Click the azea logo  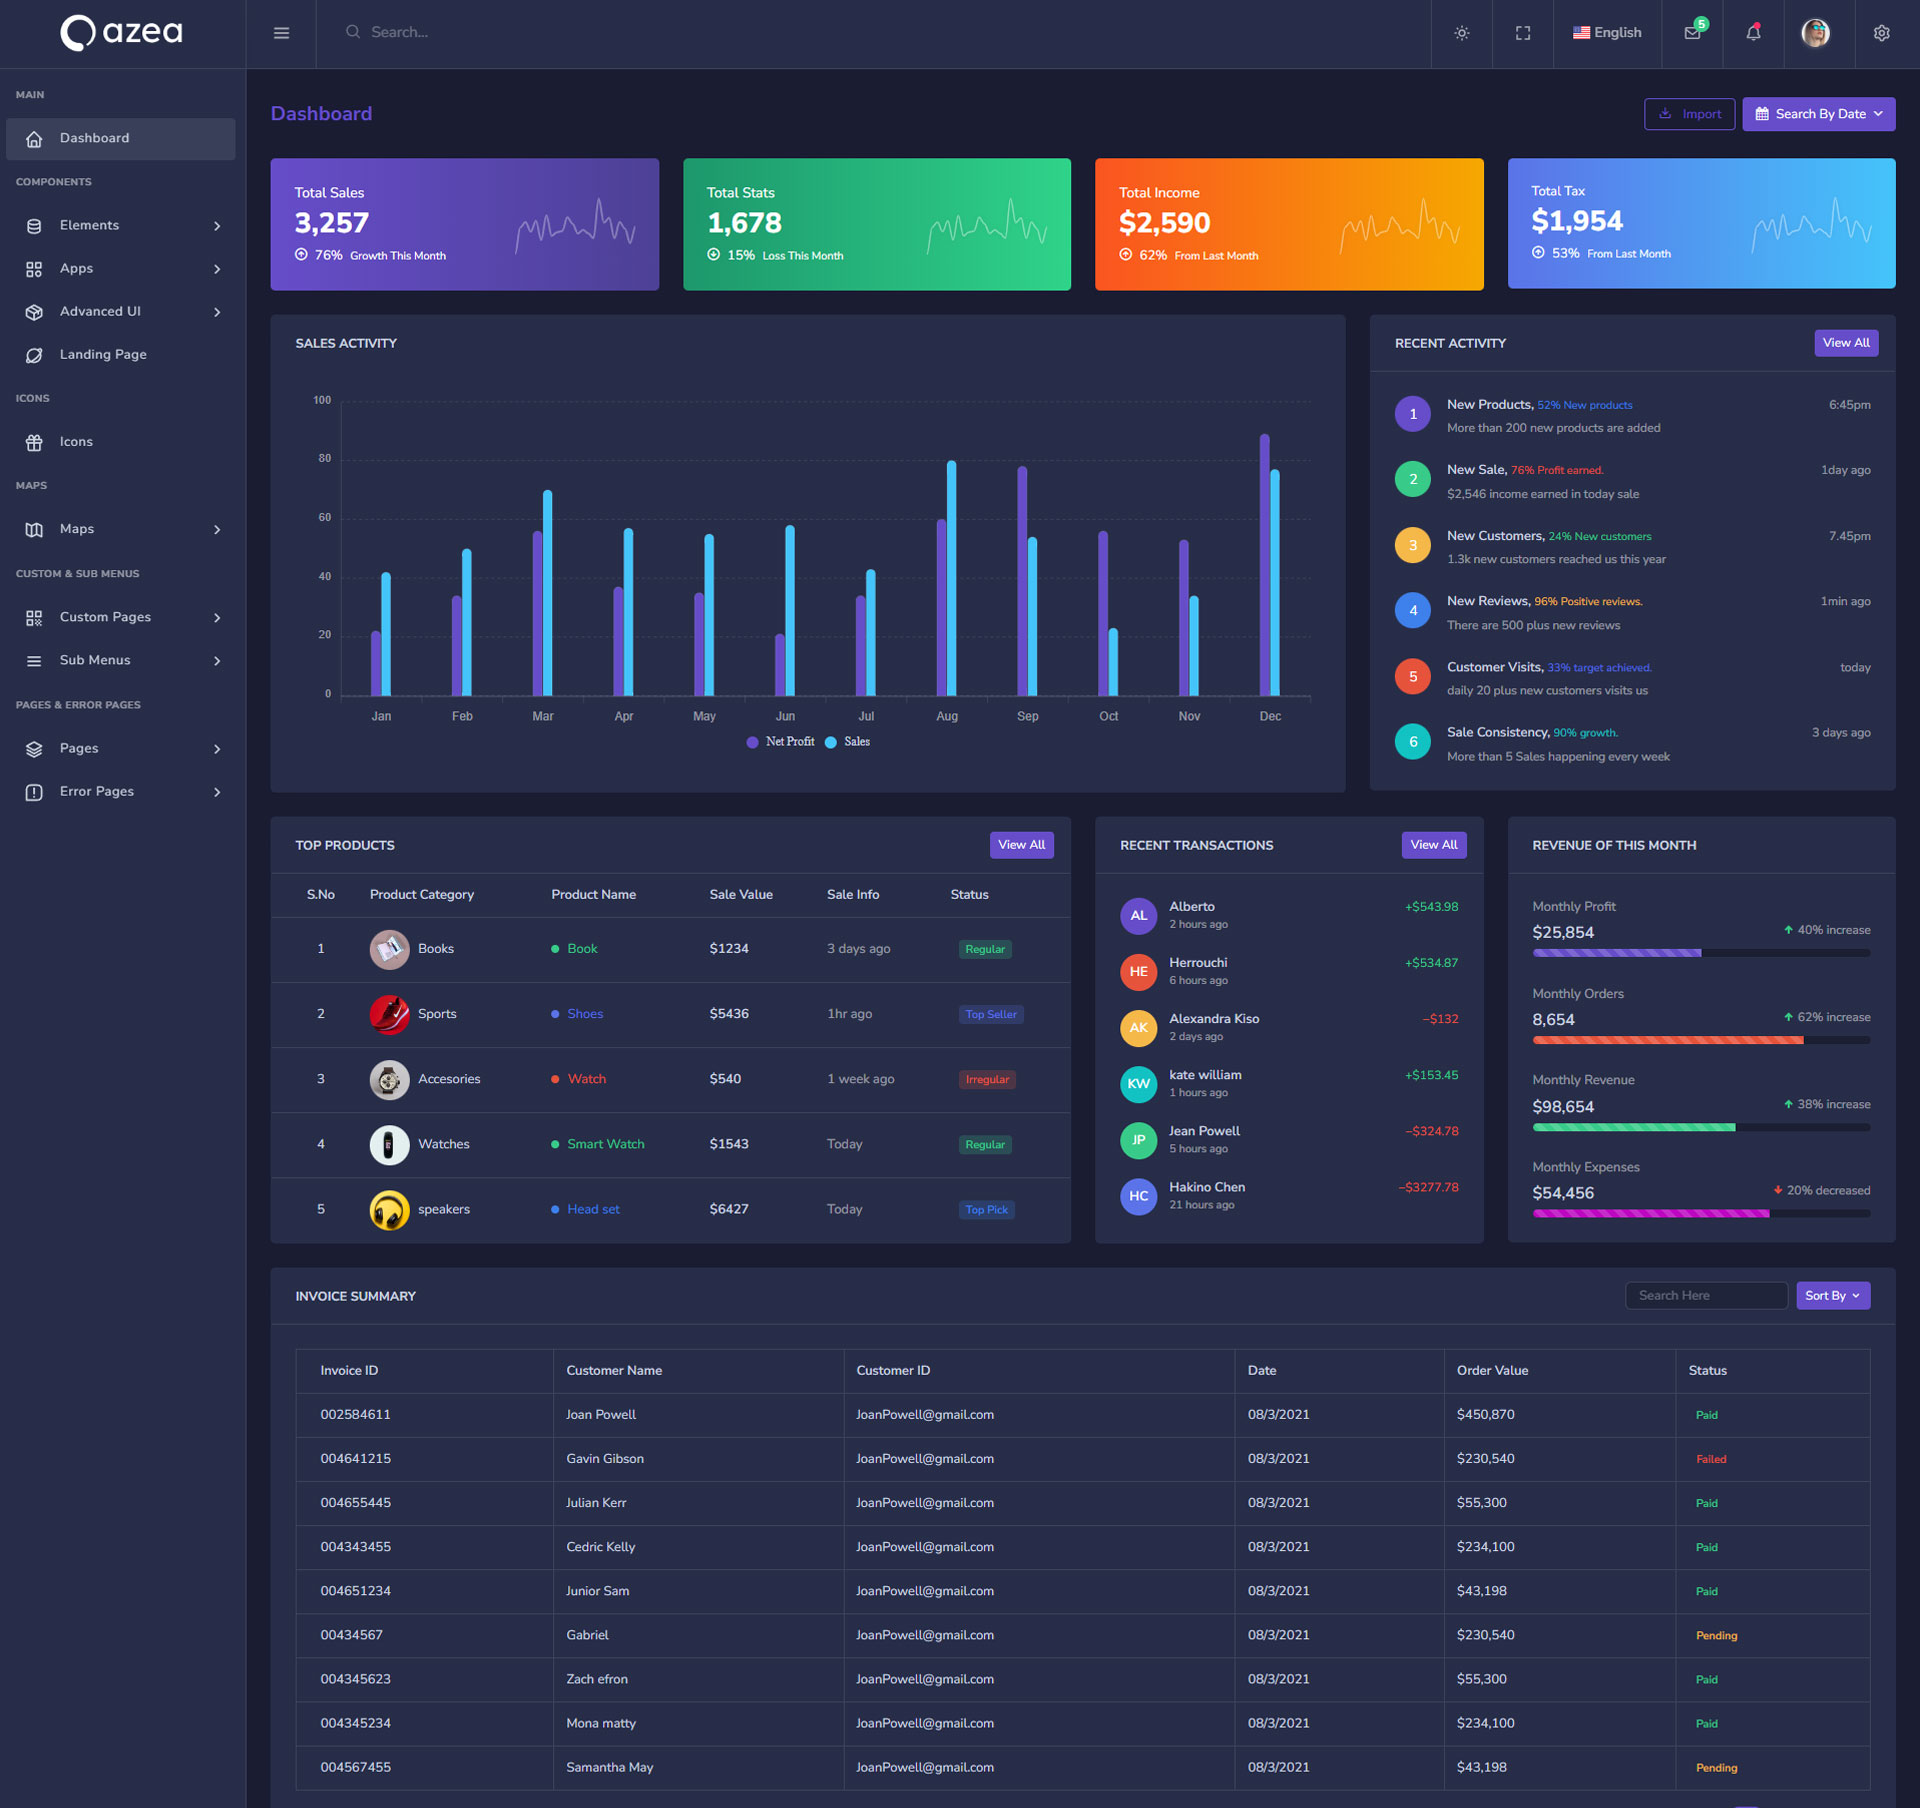pyautogui.click(x=122, y=32)
